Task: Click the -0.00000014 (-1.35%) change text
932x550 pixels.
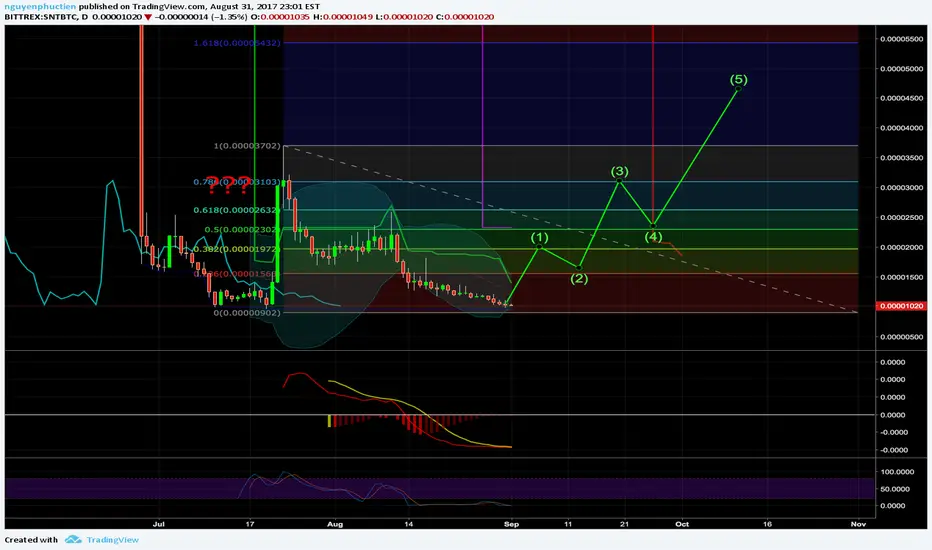Action: click(201, 17)
